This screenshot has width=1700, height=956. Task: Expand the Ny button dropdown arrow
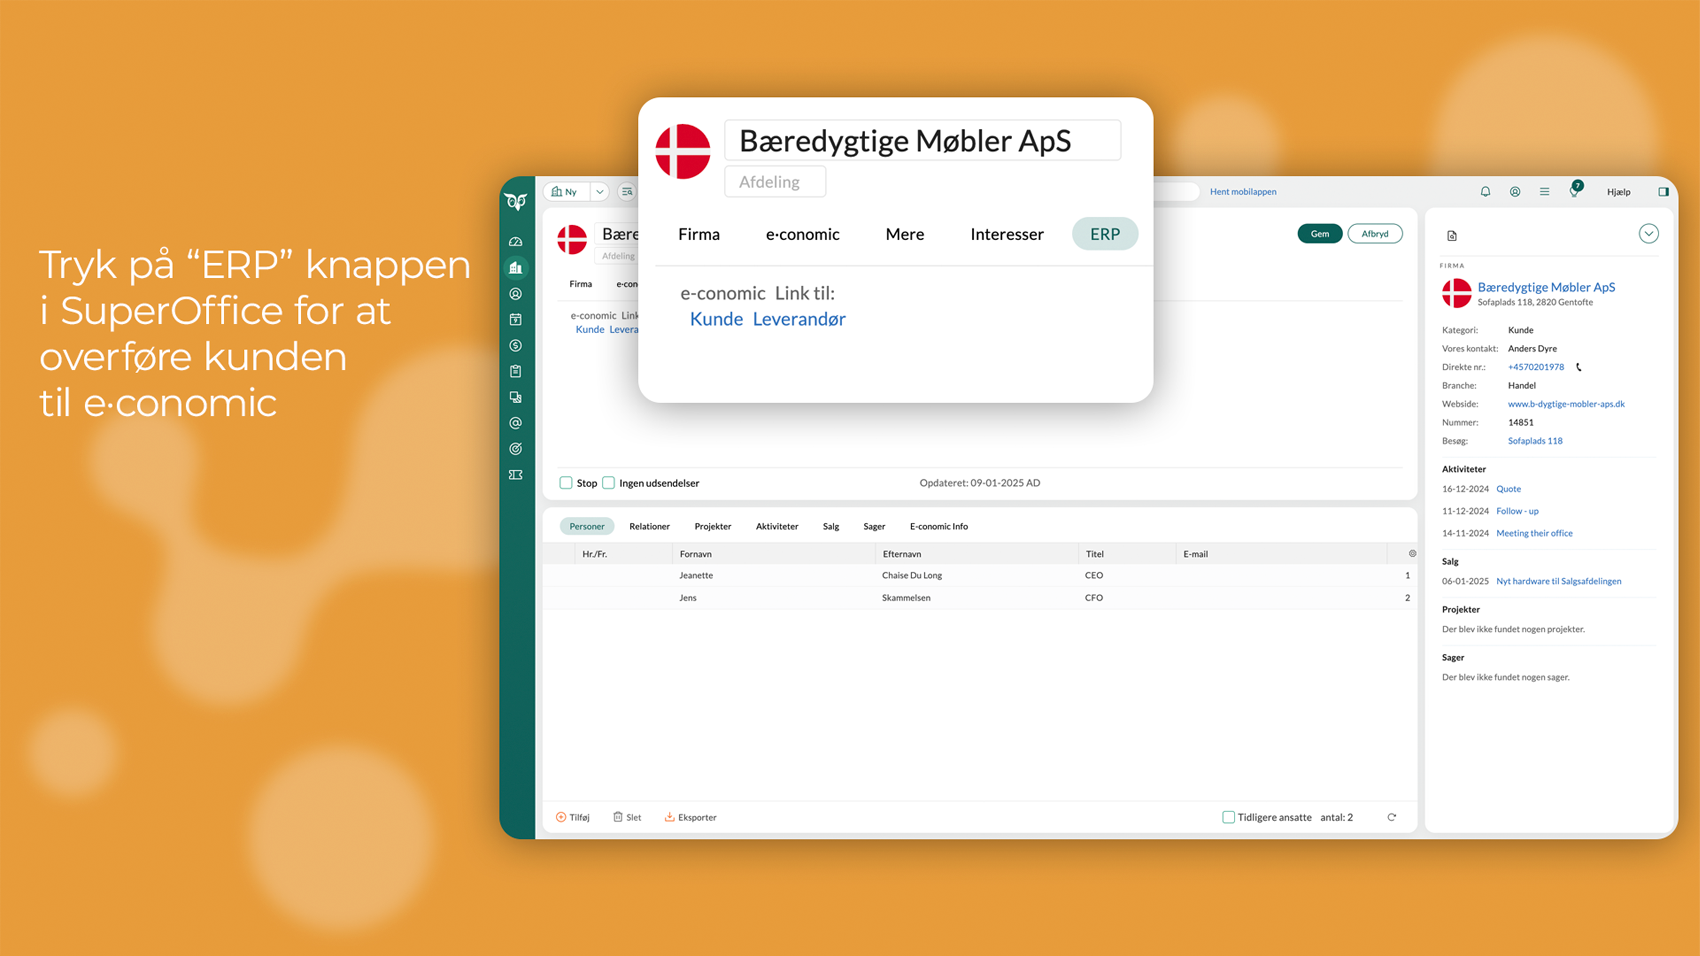599,192
